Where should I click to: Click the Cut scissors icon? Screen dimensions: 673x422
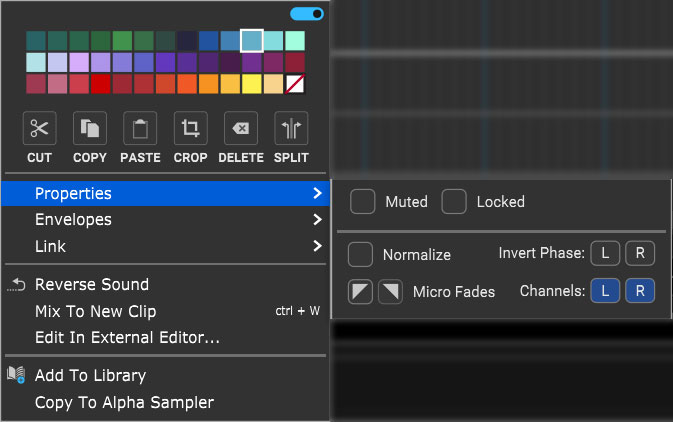pos(39,128)
